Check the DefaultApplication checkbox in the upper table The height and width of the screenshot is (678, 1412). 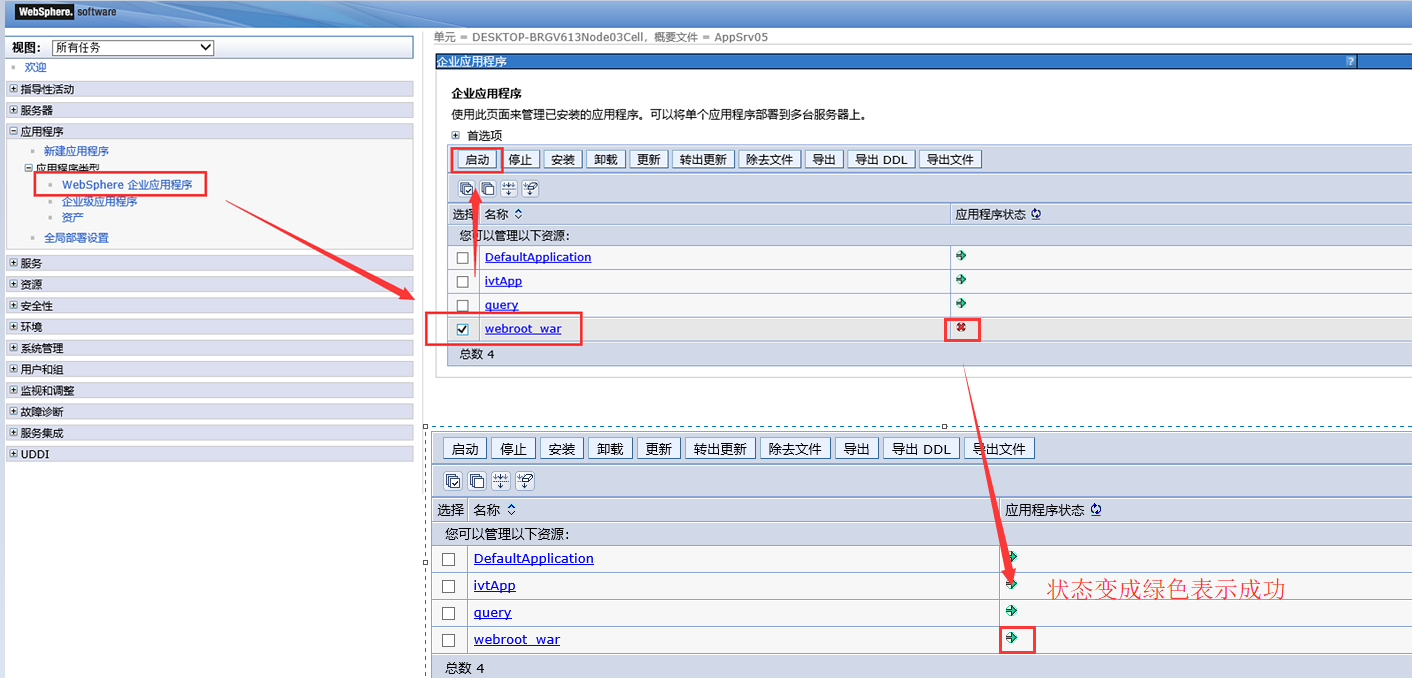[462, 258]
